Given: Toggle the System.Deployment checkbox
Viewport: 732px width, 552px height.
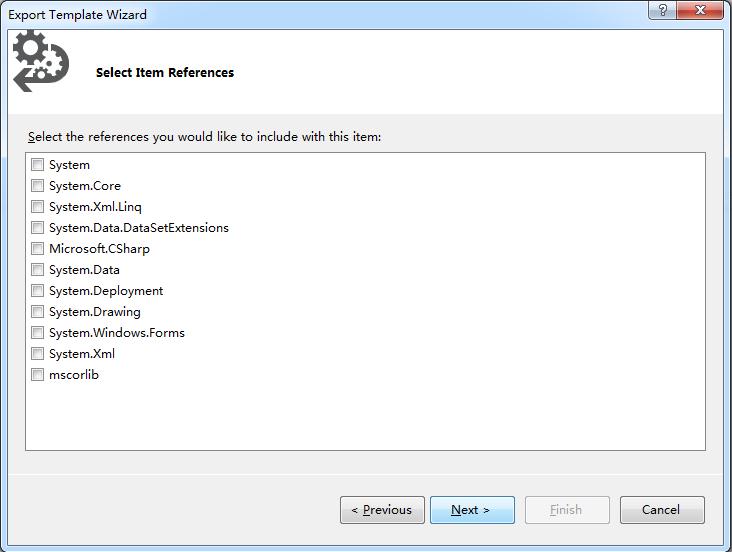Looking at the screenshot, I should coord(37,290).
